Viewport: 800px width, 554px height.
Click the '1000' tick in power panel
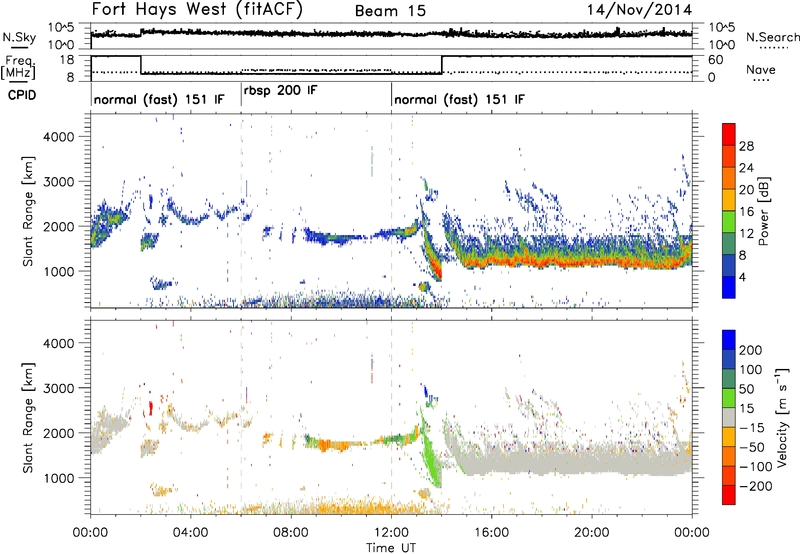(x=59, y=271)
